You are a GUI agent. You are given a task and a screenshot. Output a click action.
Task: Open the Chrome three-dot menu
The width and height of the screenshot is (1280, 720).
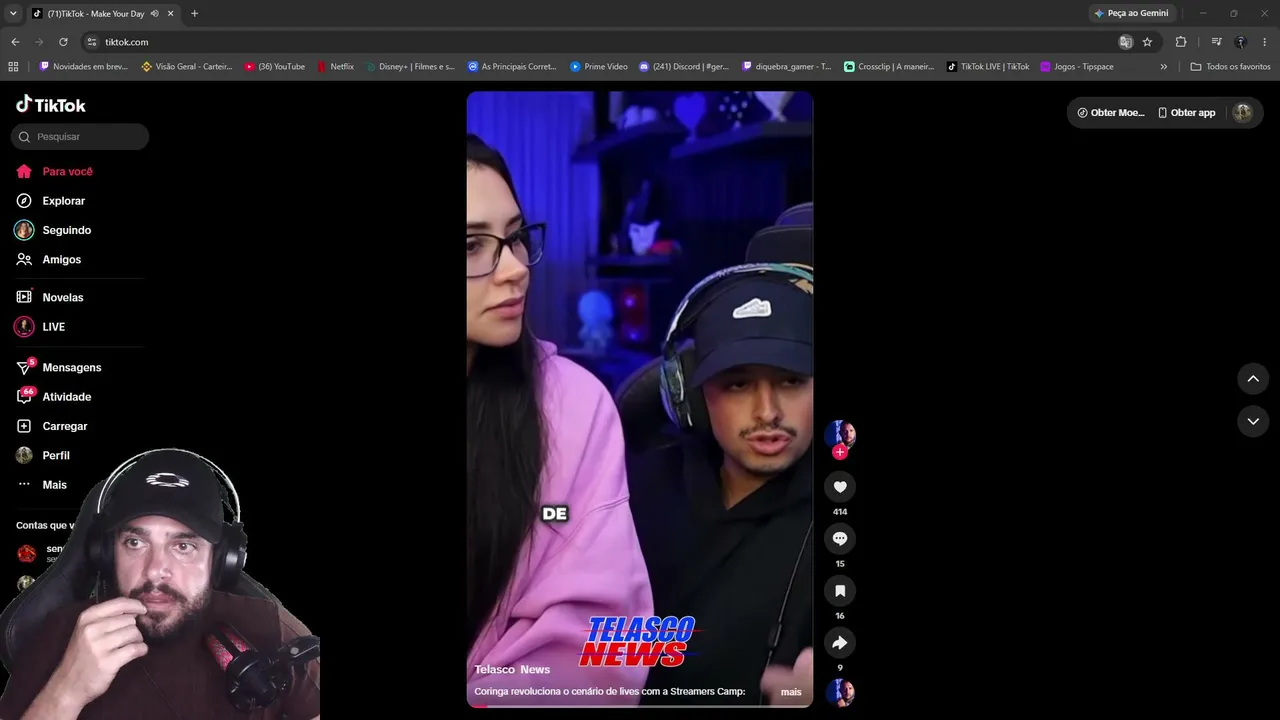(x=1265, y=42)
